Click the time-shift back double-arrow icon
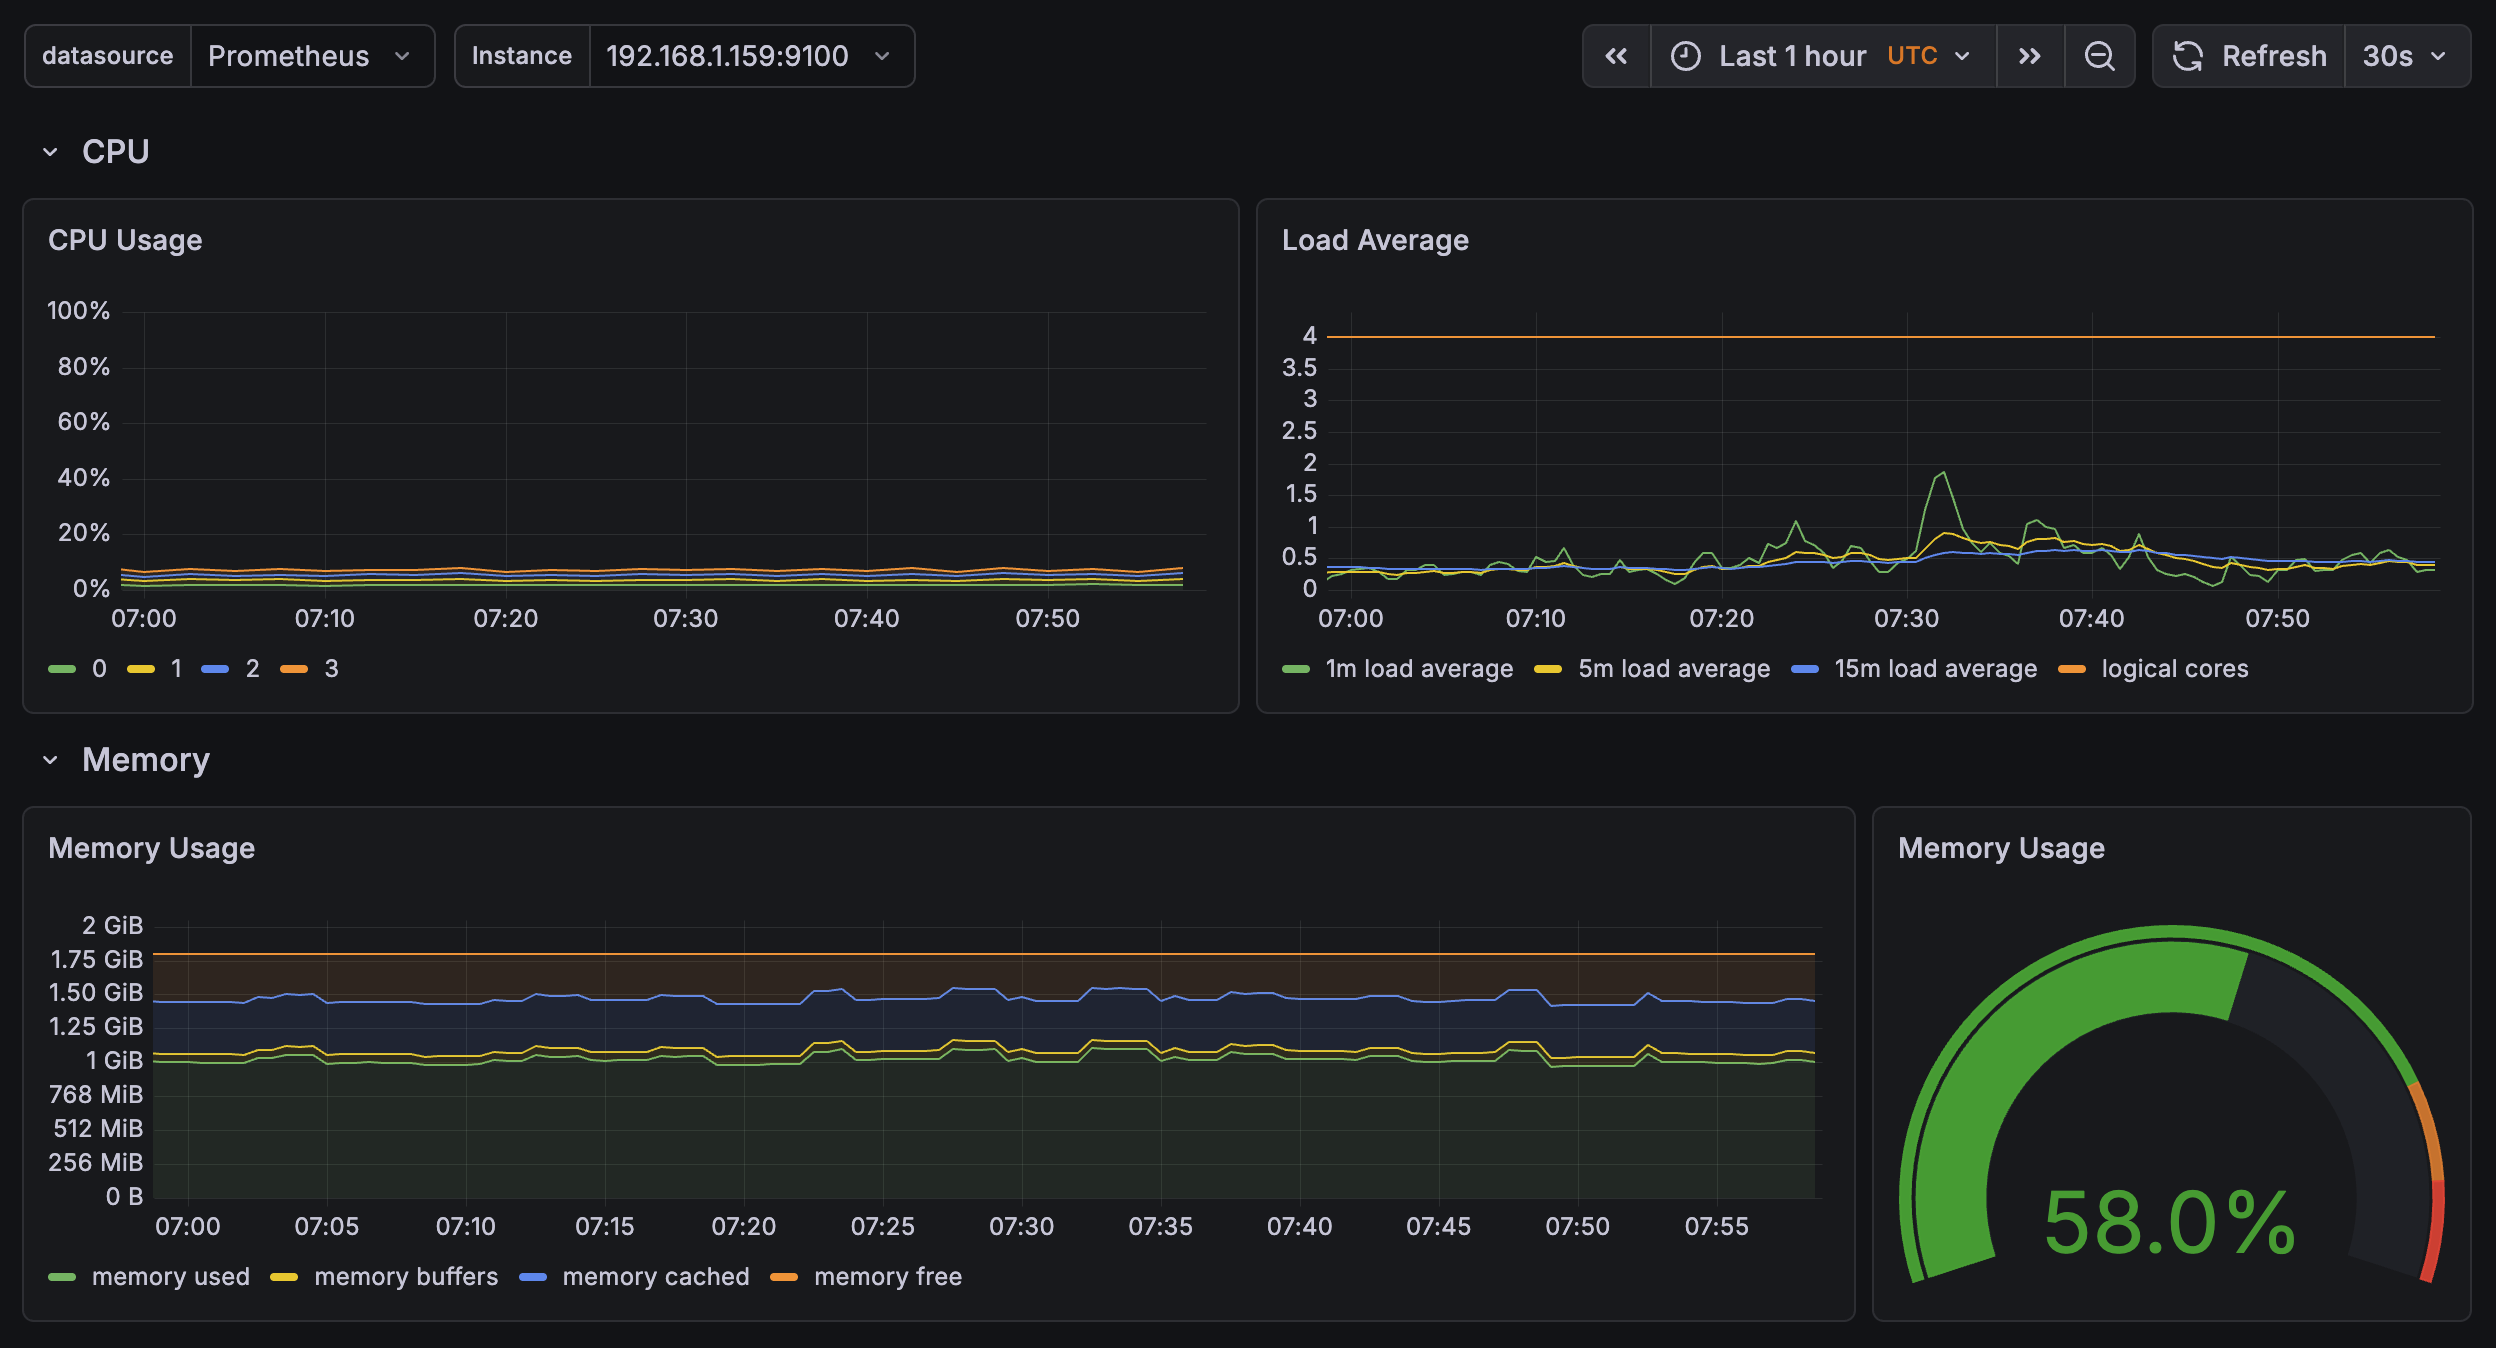The width and height of the screenshot is (2496, 1348). [1617, 56]
